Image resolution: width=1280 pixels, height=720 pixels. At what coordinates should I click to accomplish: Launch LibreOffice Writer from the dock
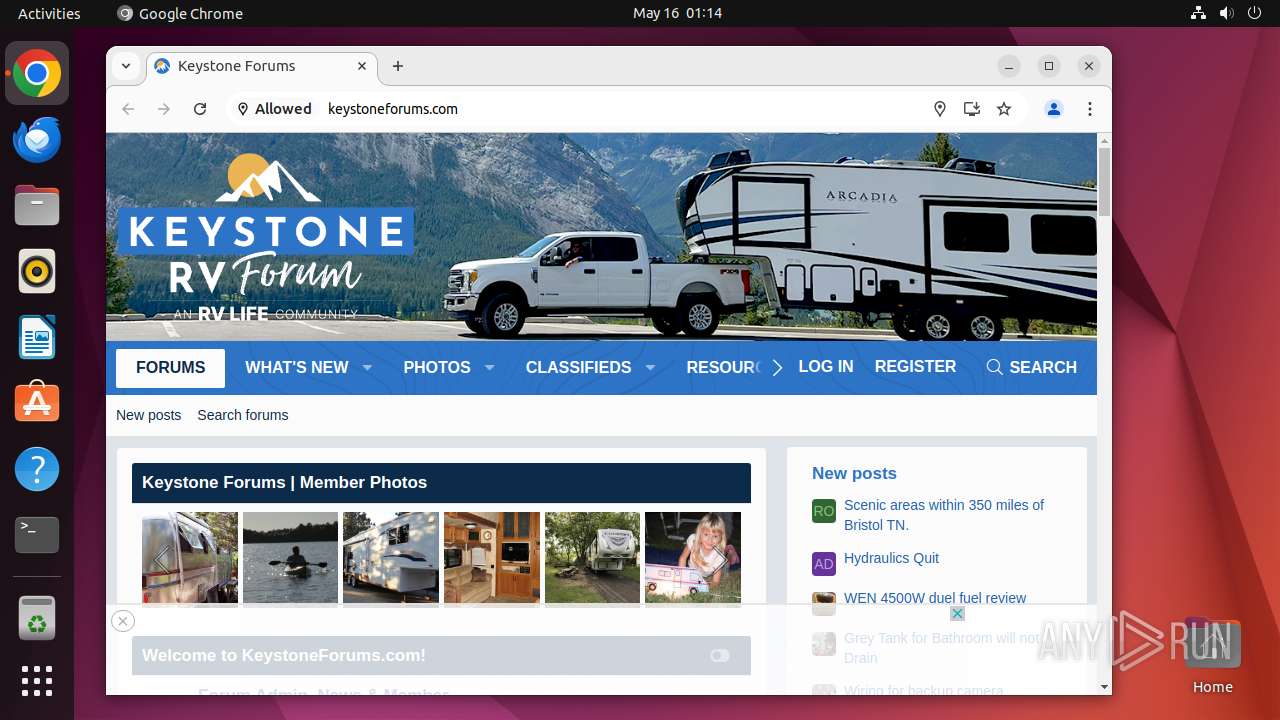click(x=37, y=337)
